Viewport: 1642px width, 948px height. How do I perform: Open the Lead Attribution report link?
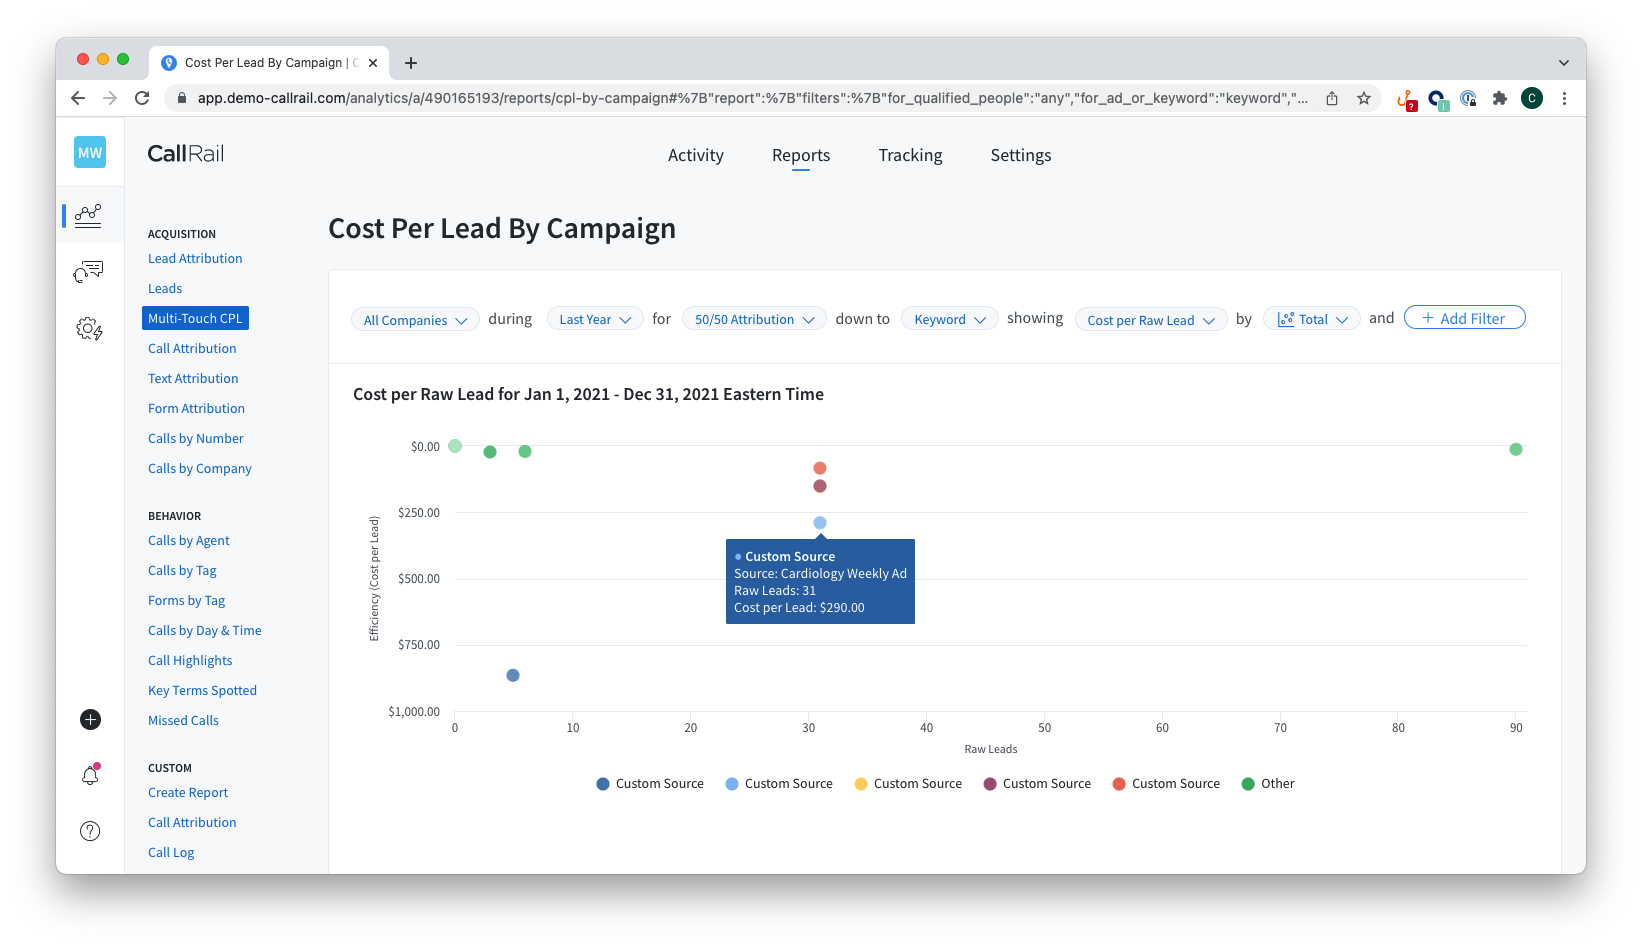pos(195,258)
